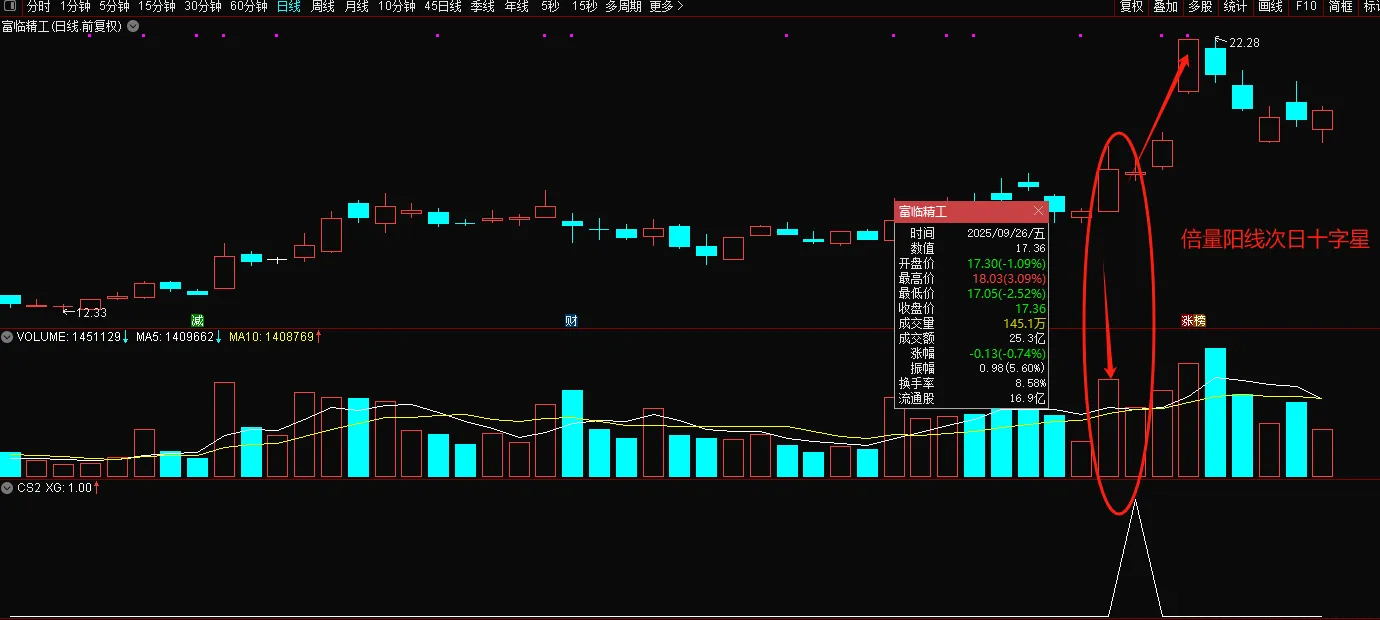Image resolution: width=1380 pixels, height=620 pixels.
Task: Click the 流通股 16.9亿 value
Action: 1025,398
